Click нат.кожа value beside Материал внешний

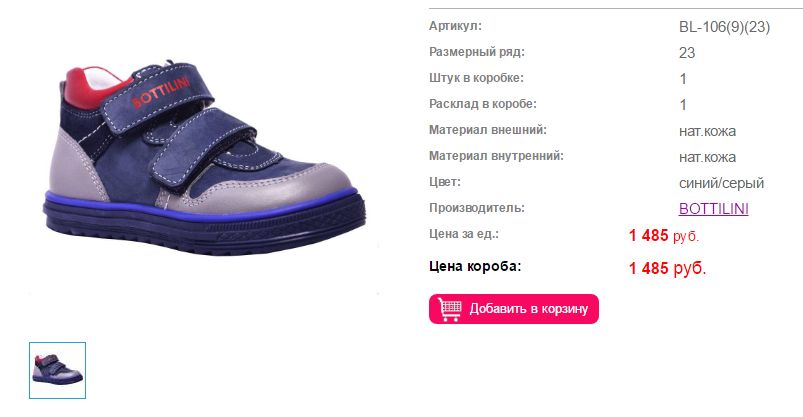pyautogui.click(x=707, y=131)
